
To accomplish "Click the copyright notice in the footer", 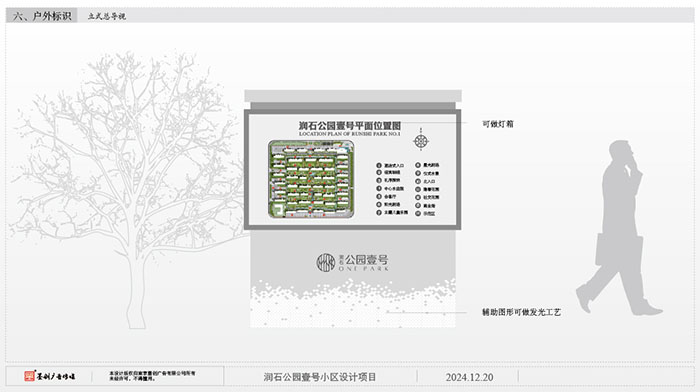I will (x=152, y=376).
